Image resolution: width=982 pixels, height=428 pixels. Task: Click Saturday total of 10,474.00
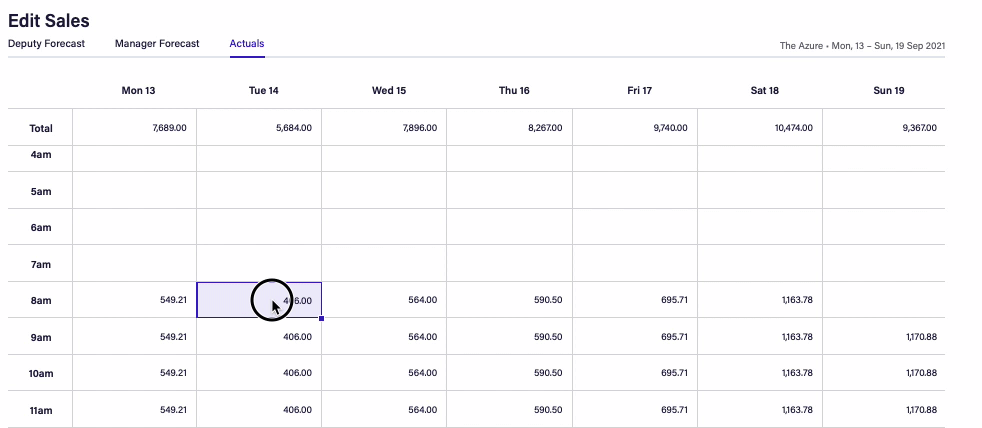click(x=760, y=128)
